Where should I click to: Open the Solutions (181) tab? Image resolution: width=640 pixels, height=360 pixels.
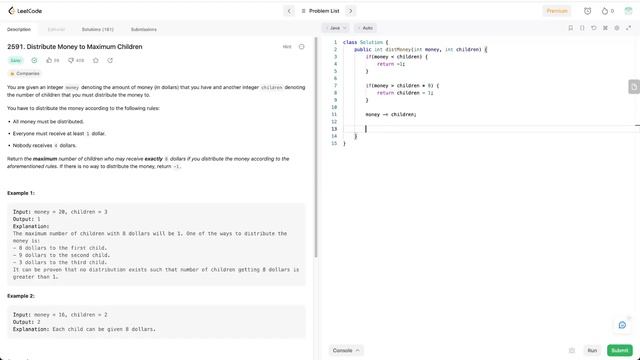(x=98, y=29)
